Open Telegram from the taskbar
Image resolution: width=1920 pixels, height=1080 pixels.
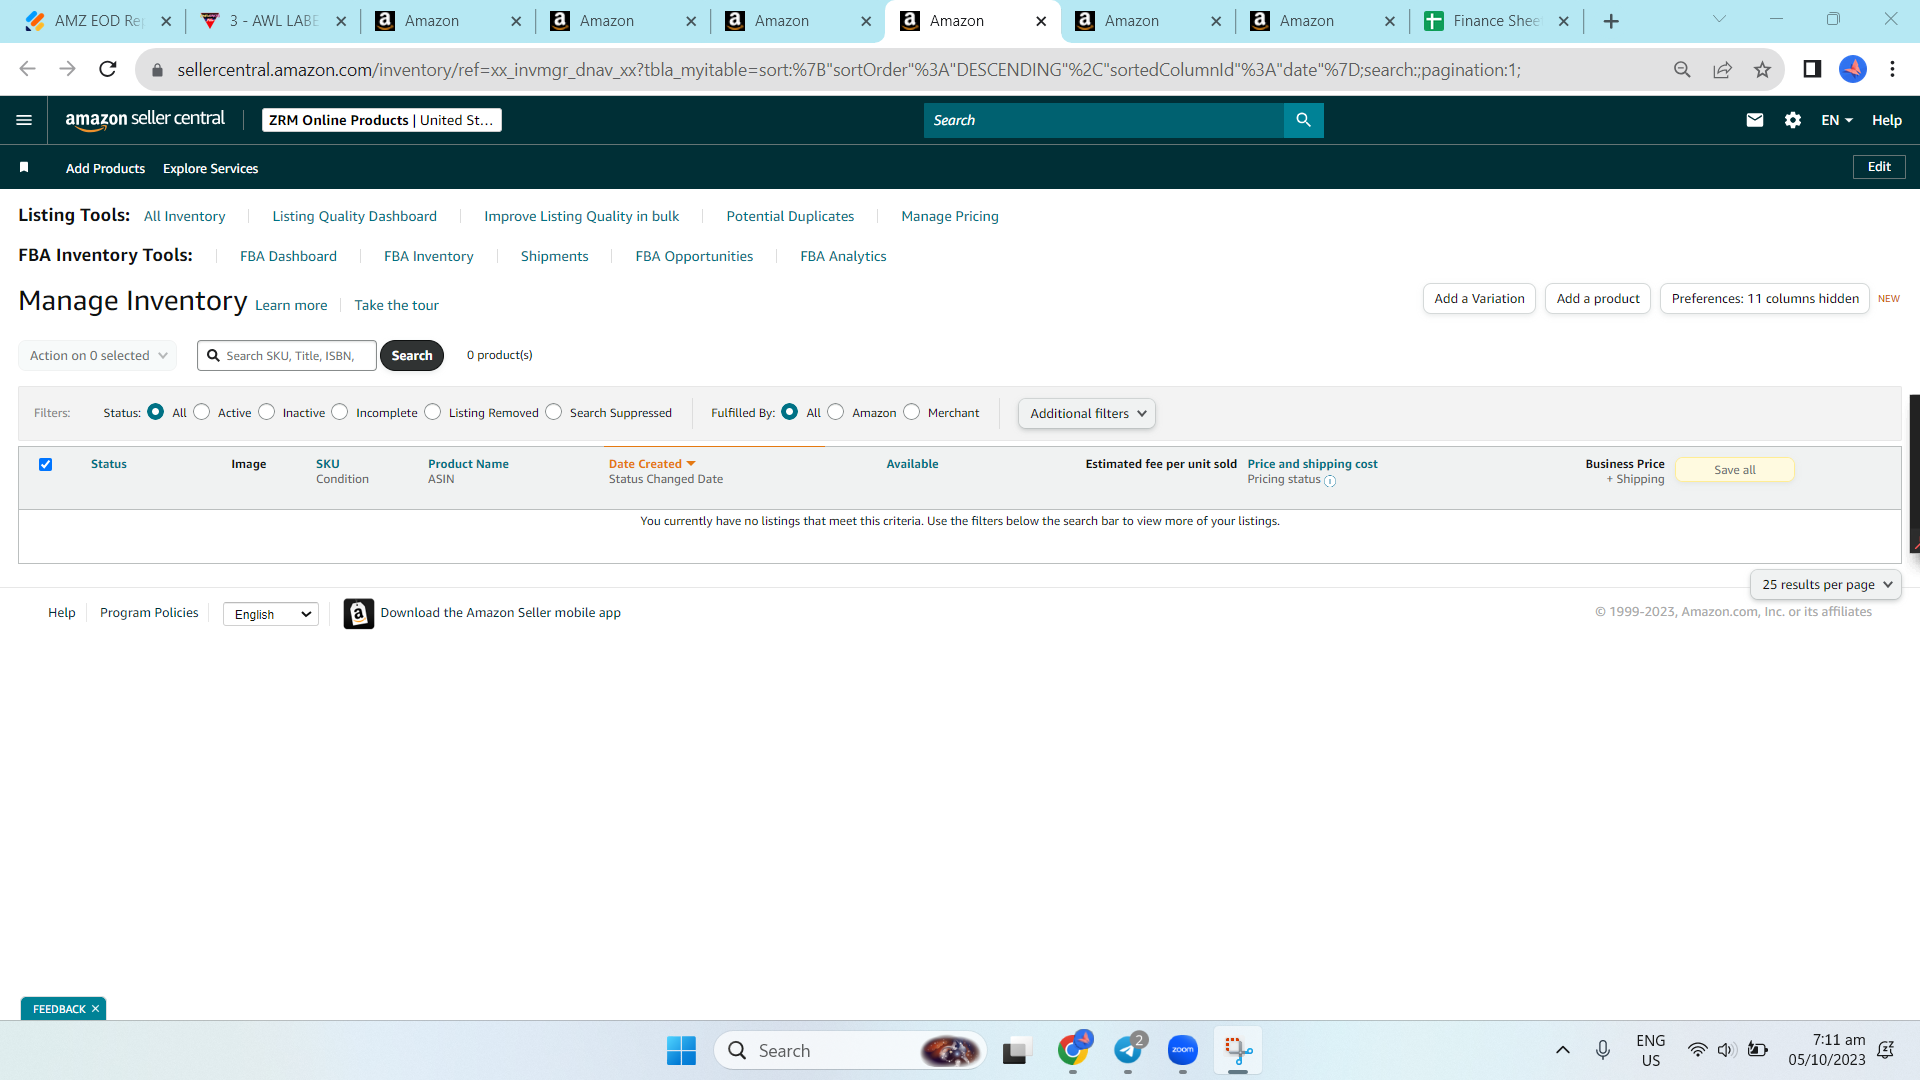(x=1128, y=1050)
